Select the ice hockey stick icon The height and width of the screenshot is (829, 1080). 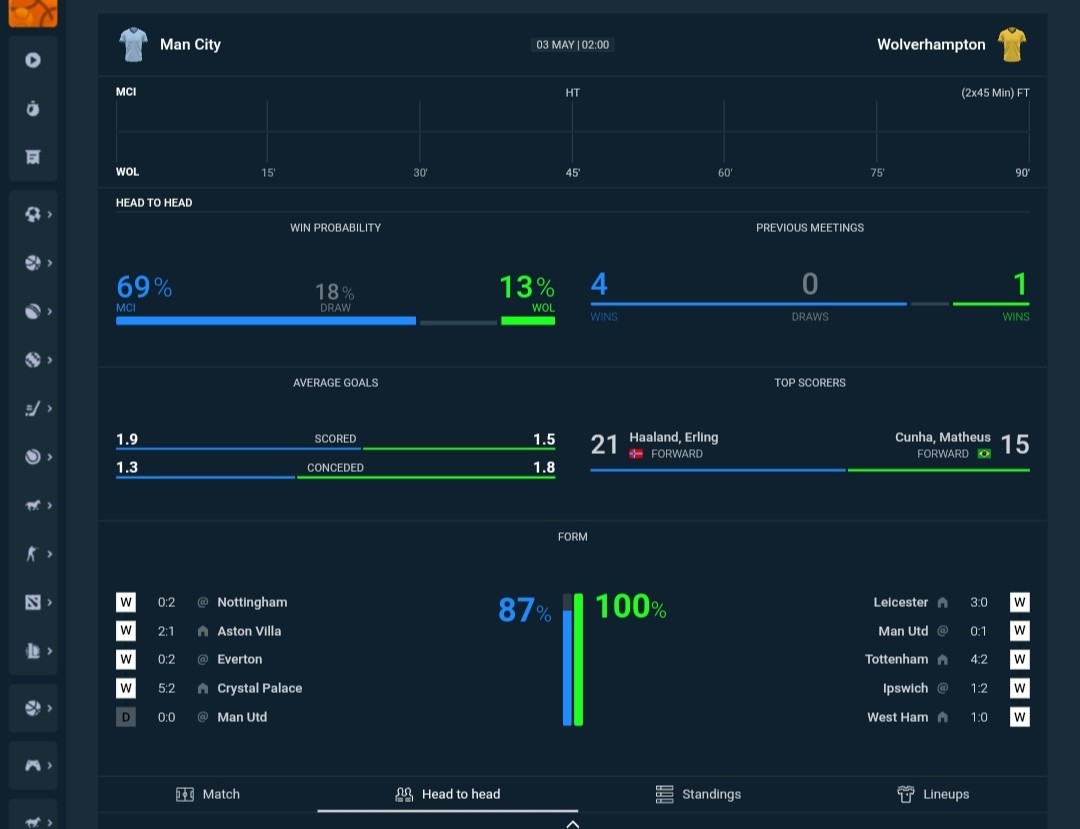pyautogui.click(x=32, y=408)
